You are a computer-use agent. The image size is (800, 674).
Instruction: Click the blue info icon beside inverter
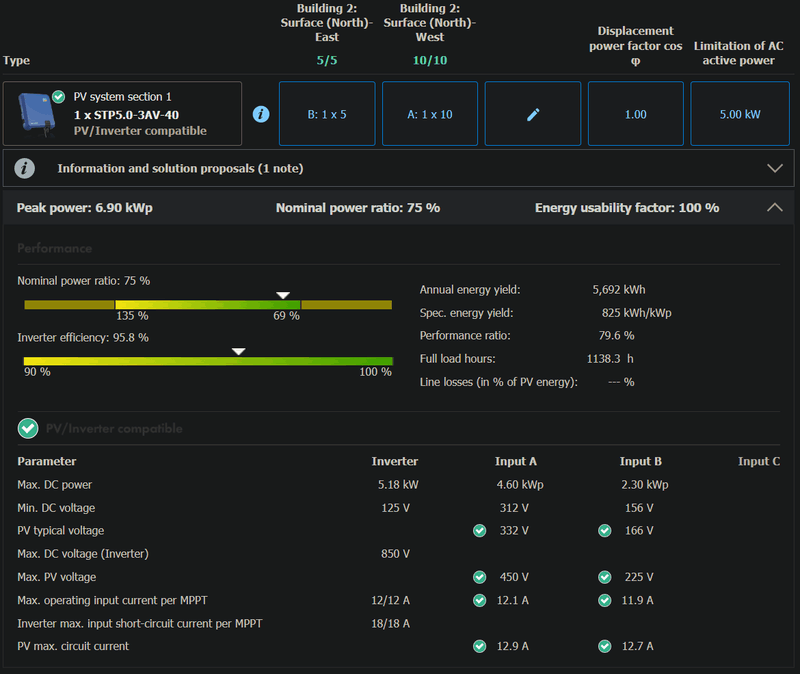(261, 114)
